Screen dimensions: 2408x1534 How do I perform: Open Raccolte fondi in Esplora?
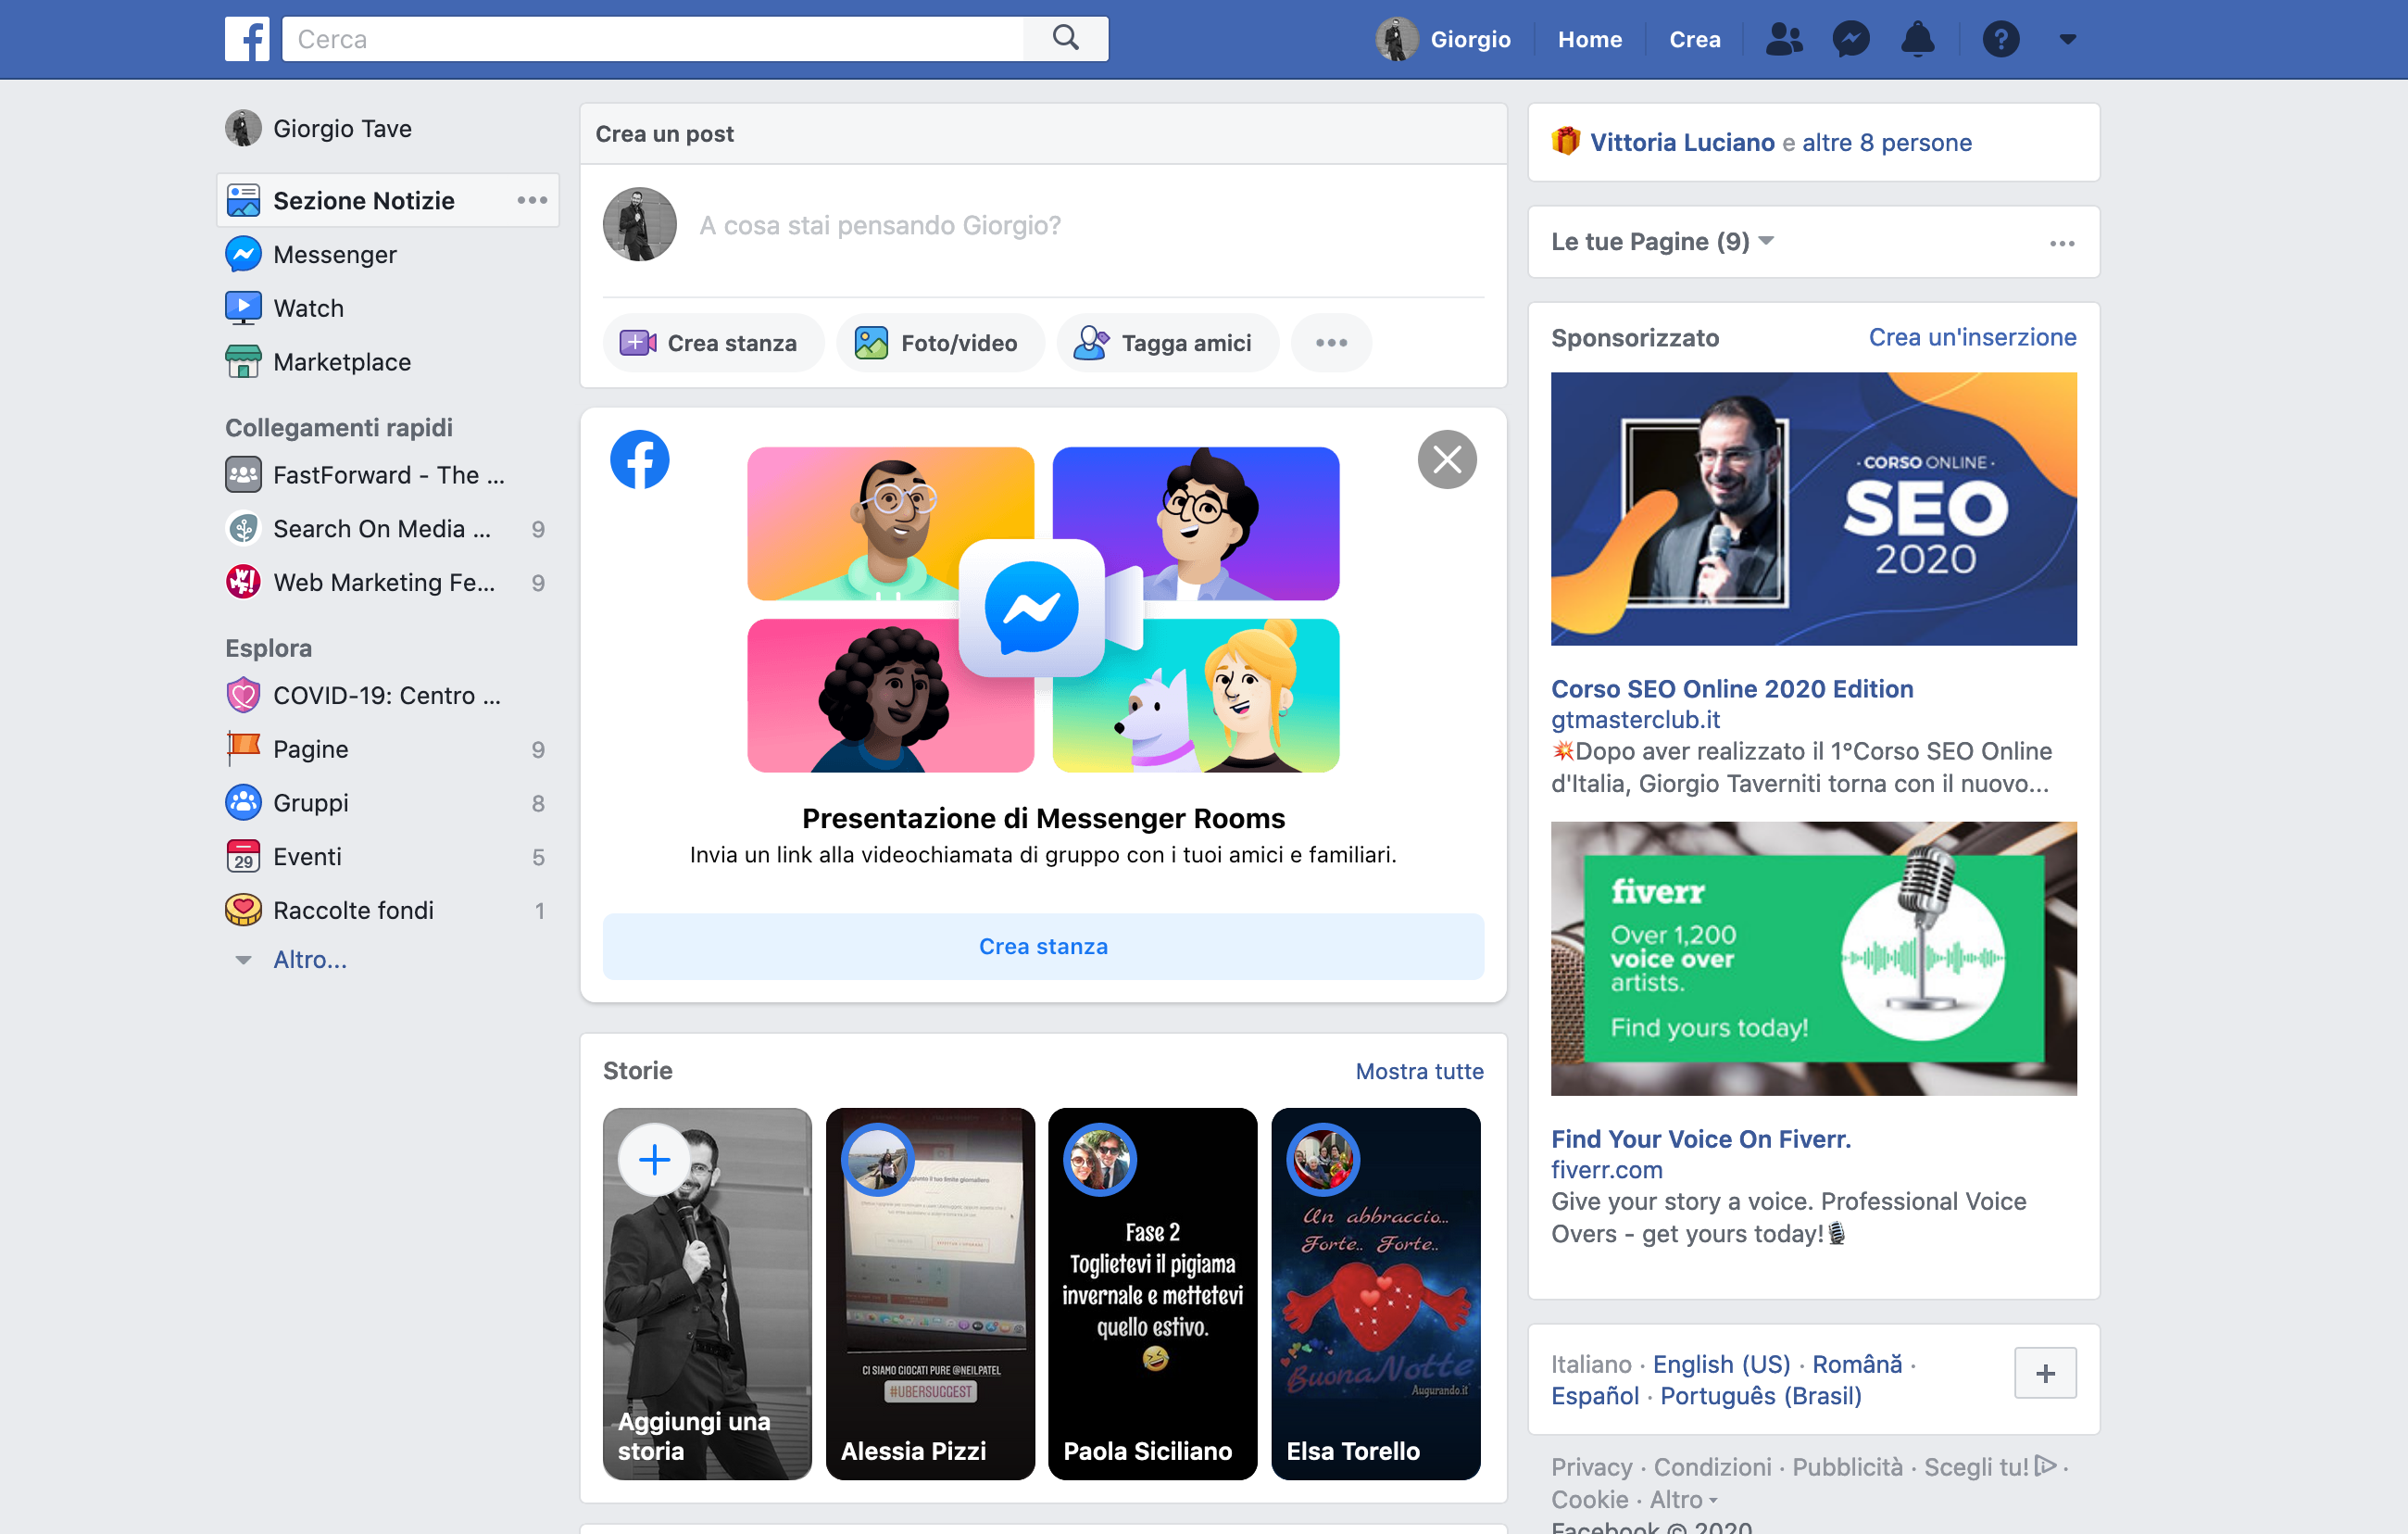330,910
